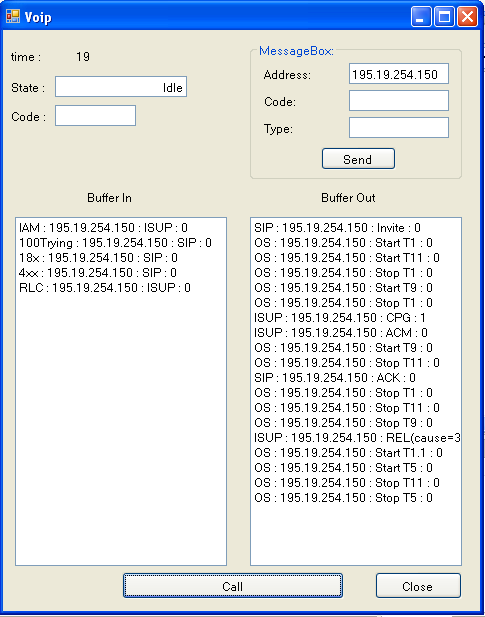Screen dimensions: 485x617
Task: Focus the MessageBox Address field
Action: tap(398, 74)
